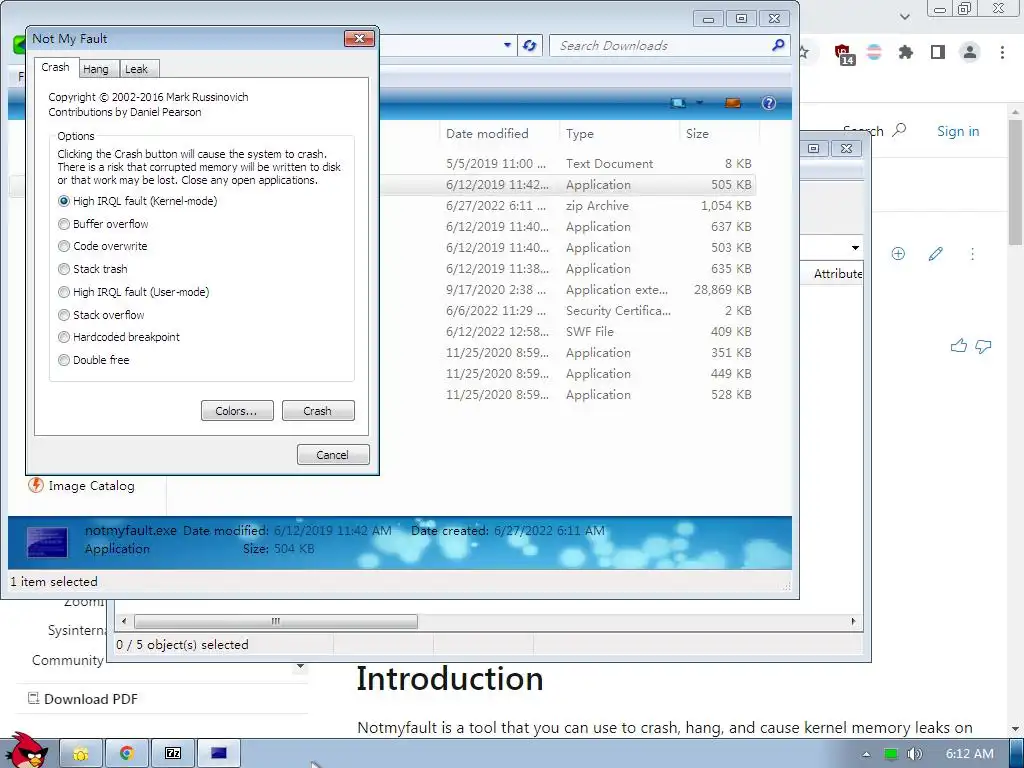Screen dimensions: 1024x768
Task: Click the thumbs up feedback icon
Action: pos(959,346)
